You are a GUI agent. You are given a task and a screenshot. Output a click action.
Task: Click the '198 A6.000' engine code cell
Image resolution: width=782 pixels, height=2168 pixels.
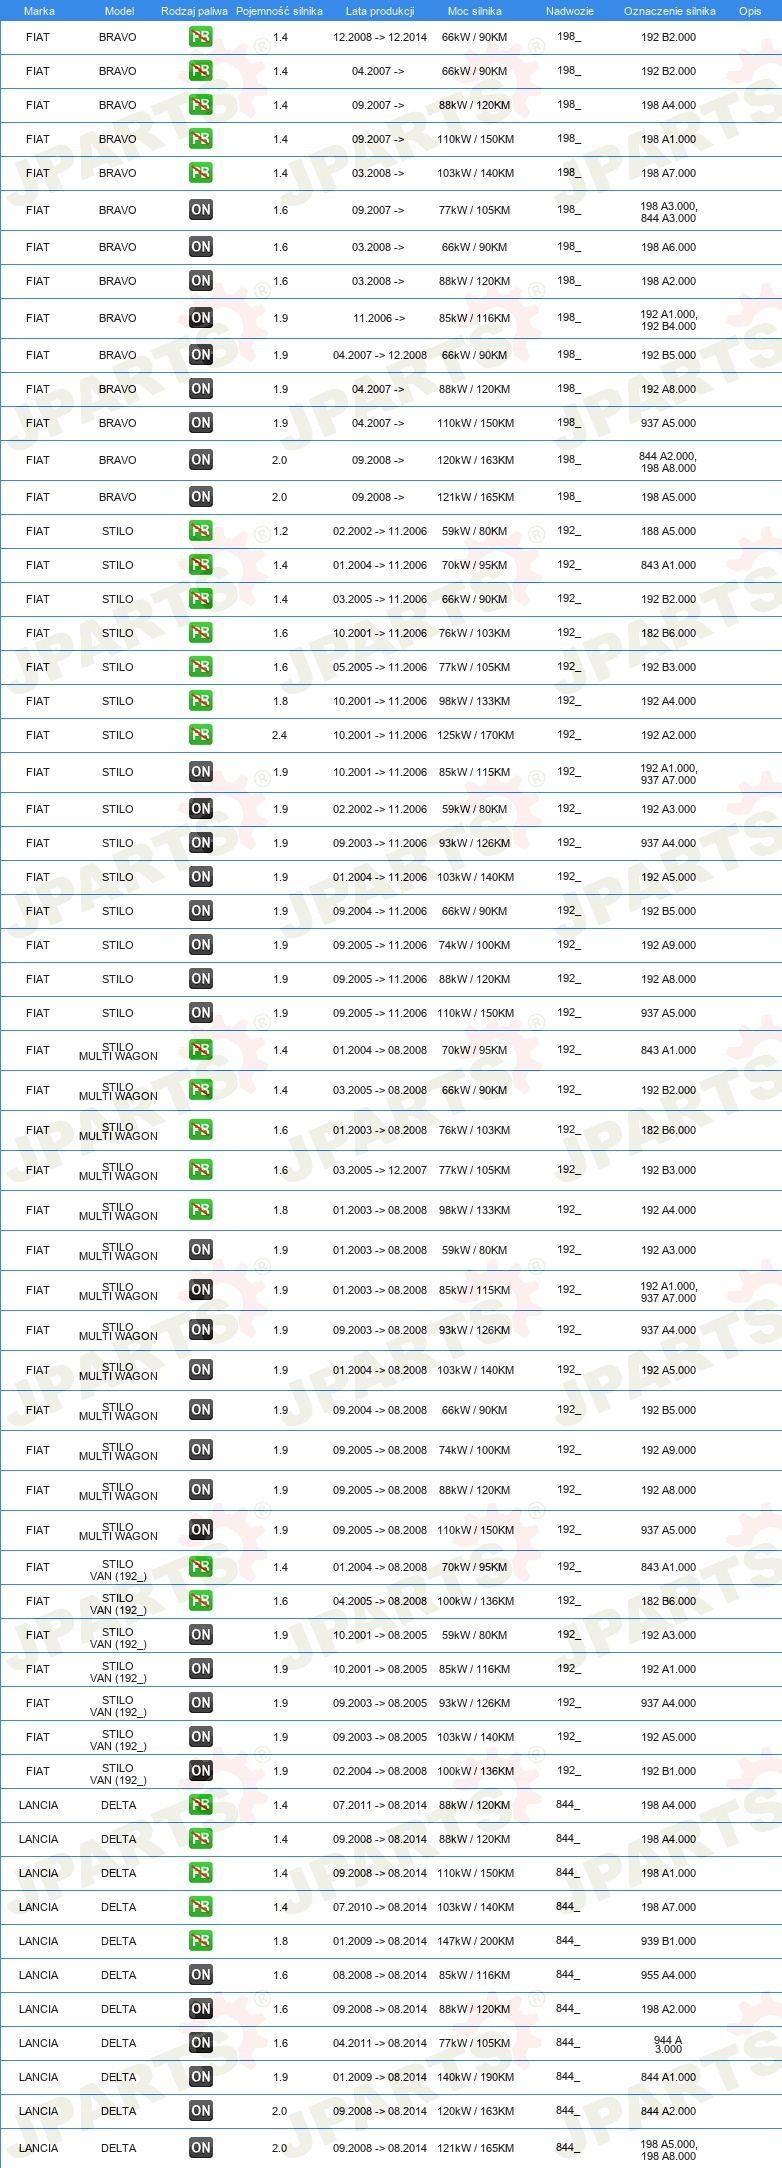(669, 247)
